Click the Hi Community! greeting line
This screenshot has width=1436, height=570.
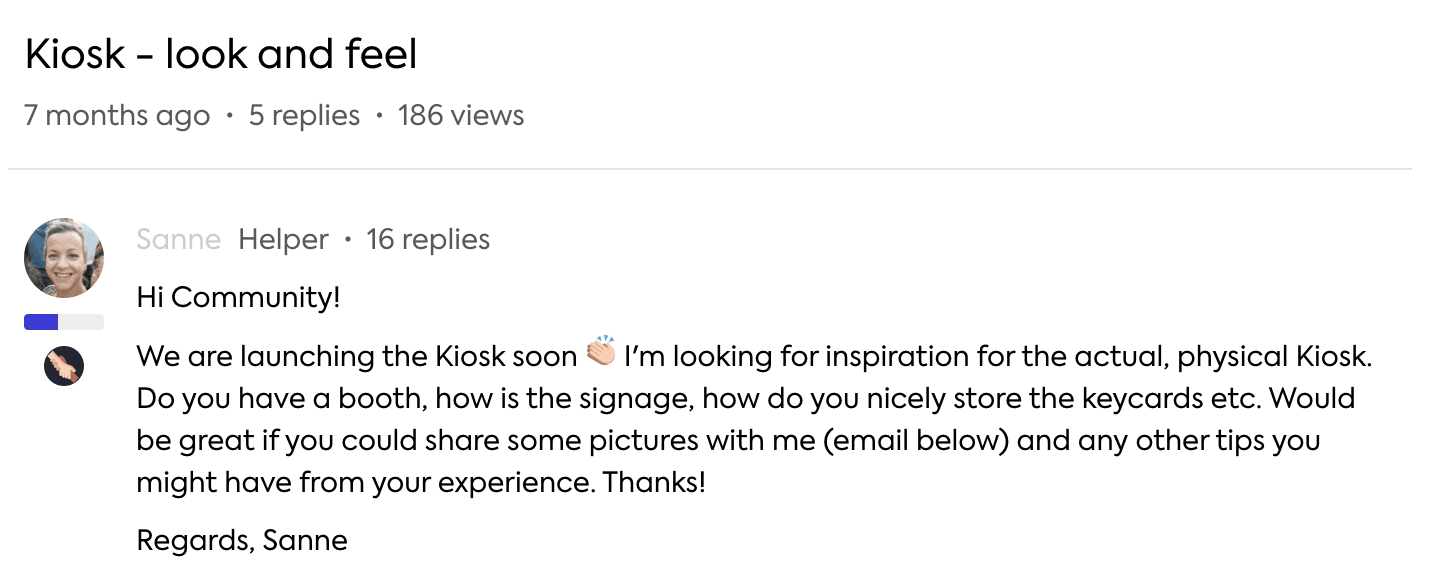(x=238, y=298)
